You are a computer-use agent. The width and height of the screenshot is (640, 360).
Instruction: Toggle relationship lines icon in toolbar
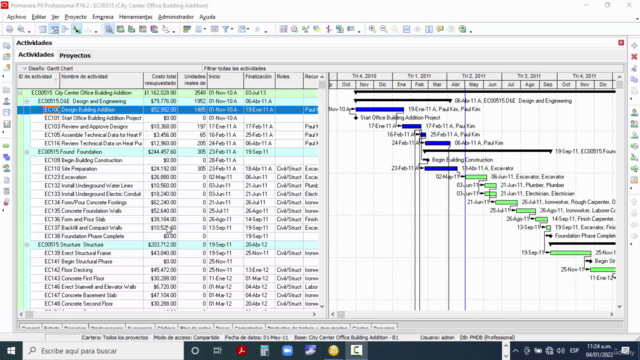pos(76,29)
